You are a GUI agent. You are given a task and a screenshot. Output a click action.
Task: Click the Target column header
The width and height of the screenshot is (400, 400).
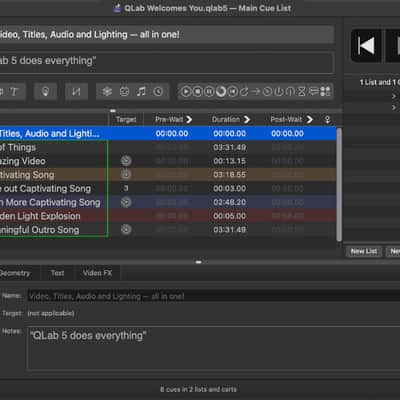coord(126,120)
